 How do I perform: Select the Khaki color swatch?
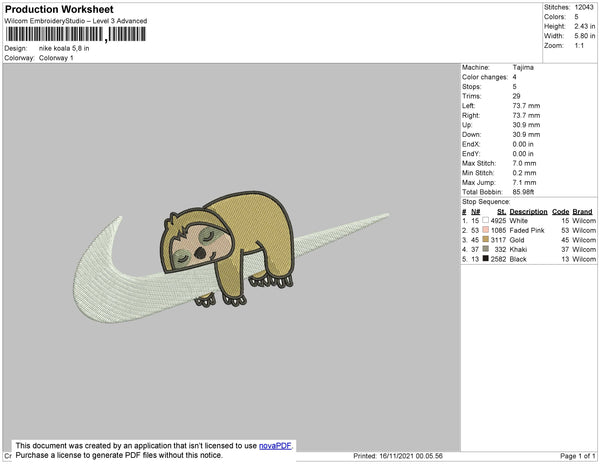pos(486,249)
